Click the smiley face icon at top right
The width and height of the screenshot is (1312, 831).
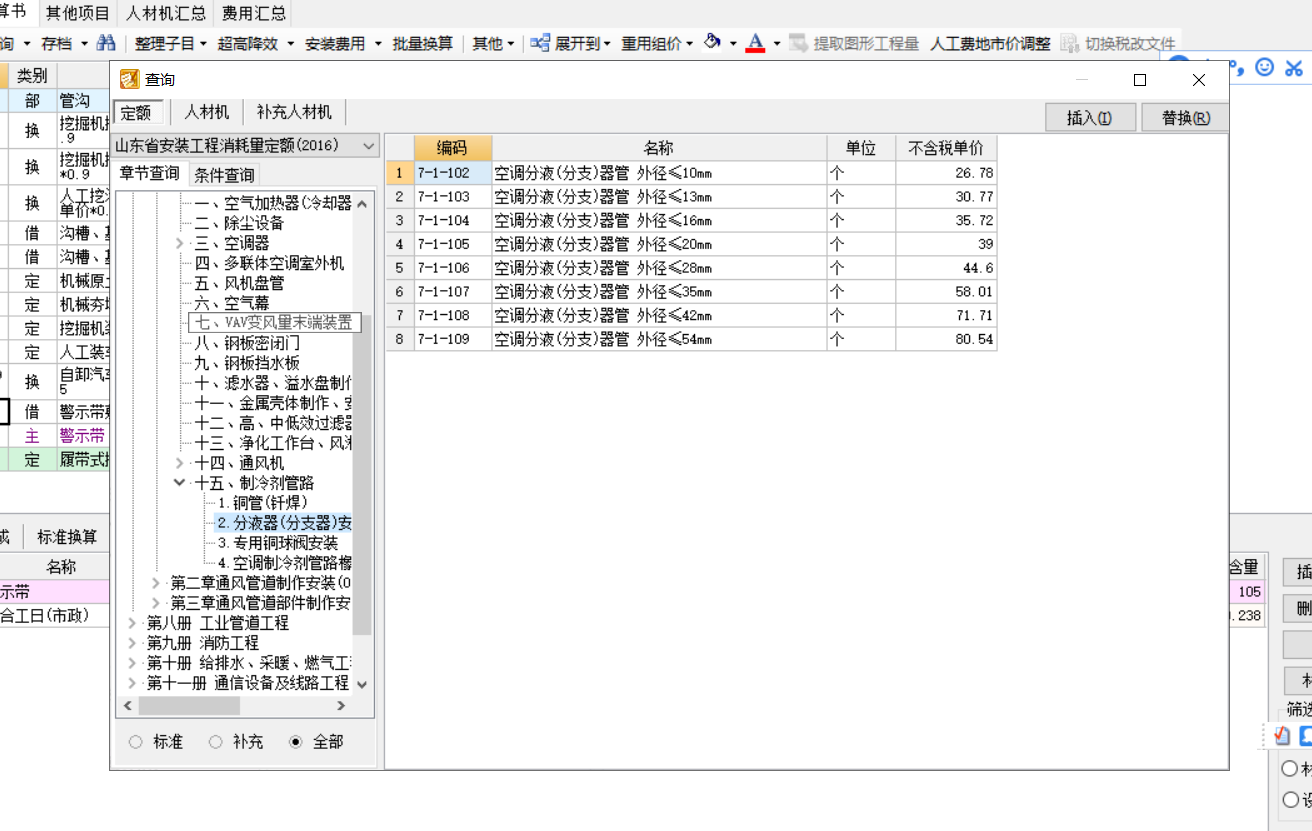coord(1265,67)
